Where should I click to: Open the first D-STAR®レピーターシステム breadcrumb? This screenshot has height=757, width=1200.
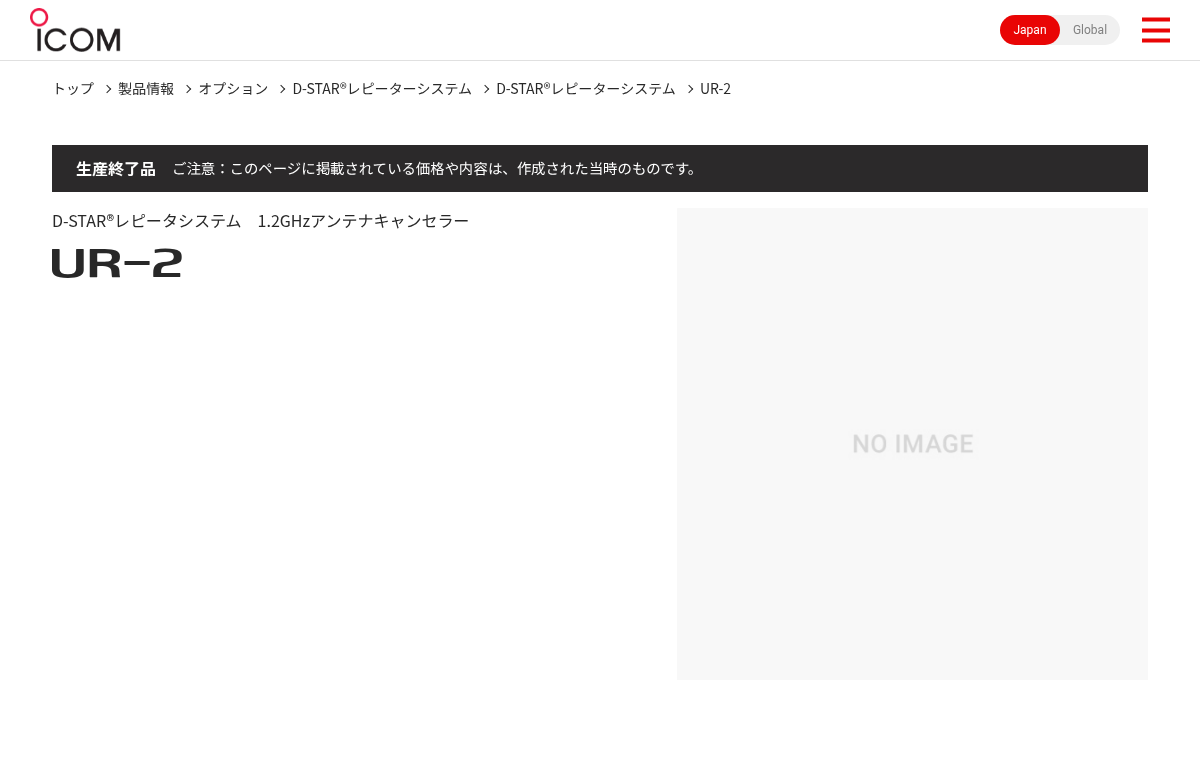coord(382,89)
